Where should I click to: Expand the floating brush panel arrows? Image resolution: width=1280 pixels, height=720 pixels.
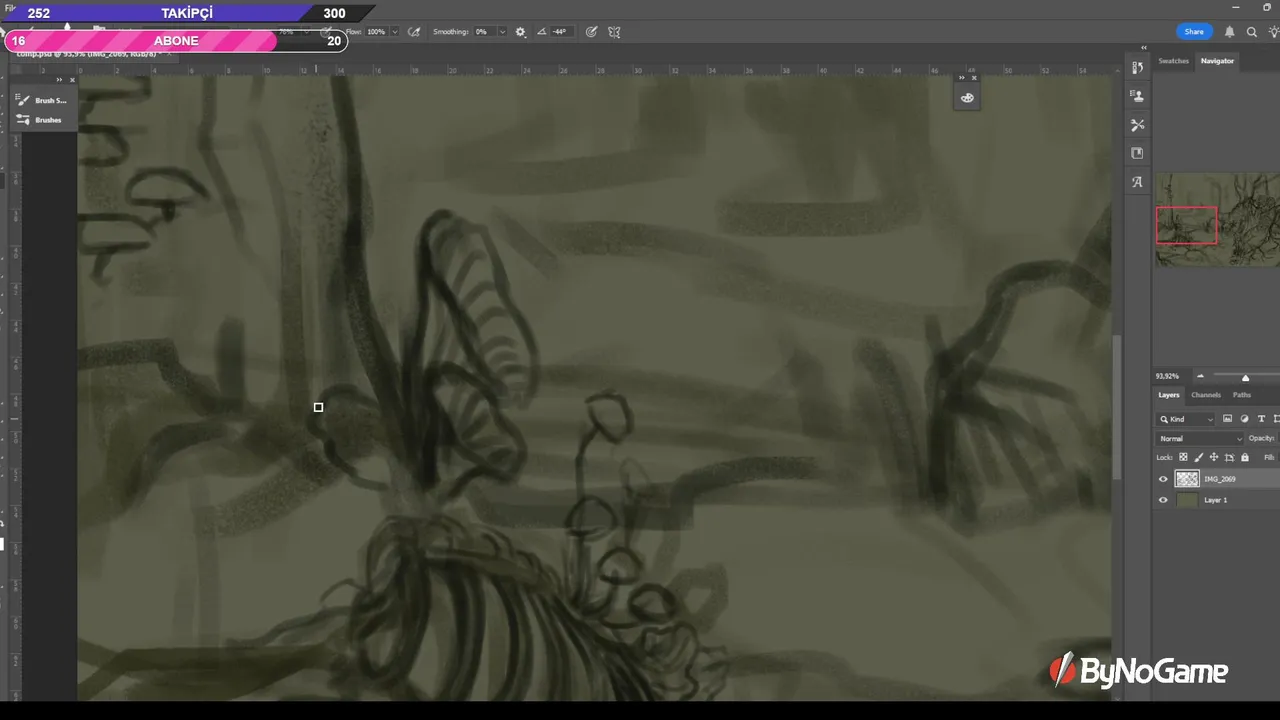point(59,80)
